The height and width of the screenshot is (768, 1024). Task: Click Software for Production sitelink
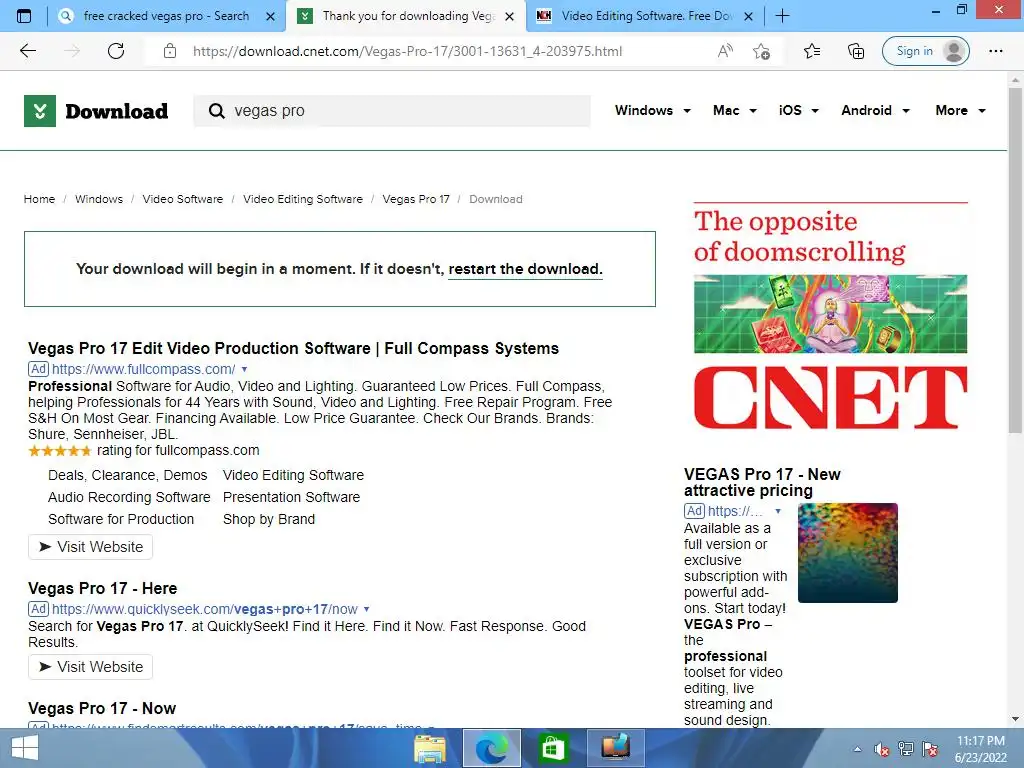point(121,519)
